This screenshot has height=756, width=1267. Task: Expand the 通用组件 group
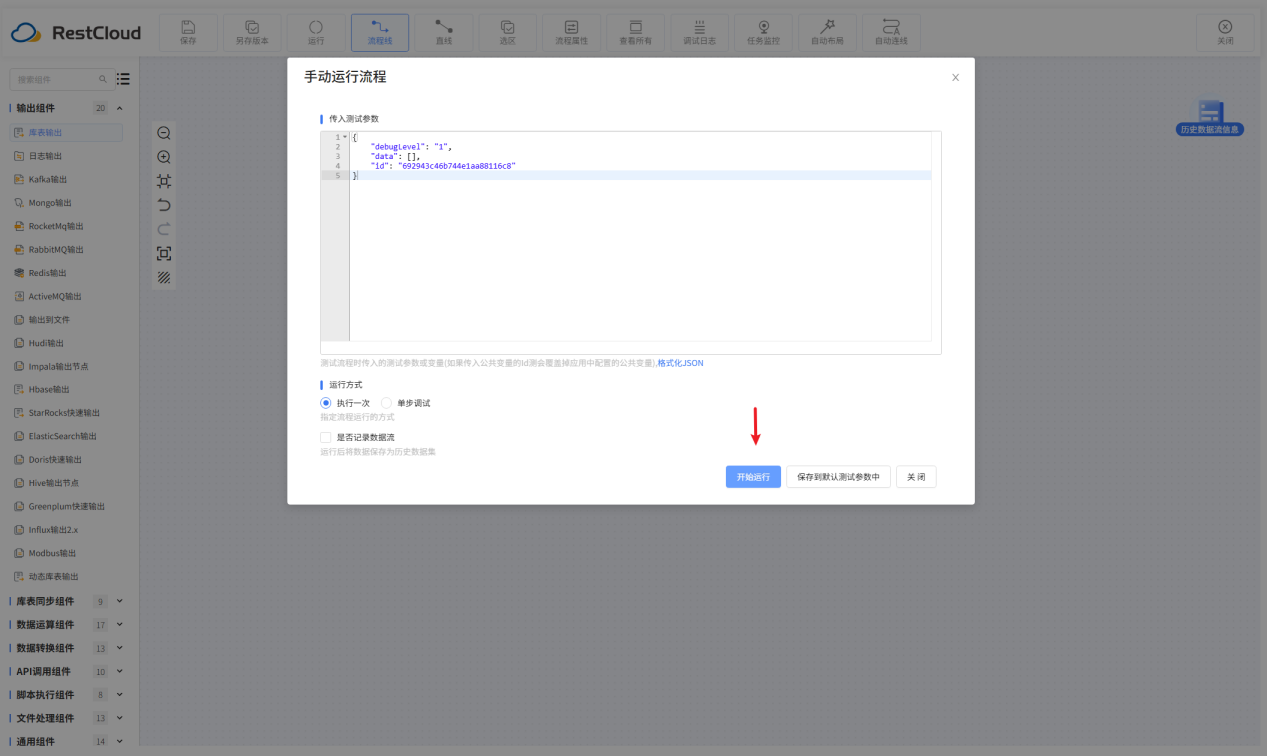(x=120, y=741)
